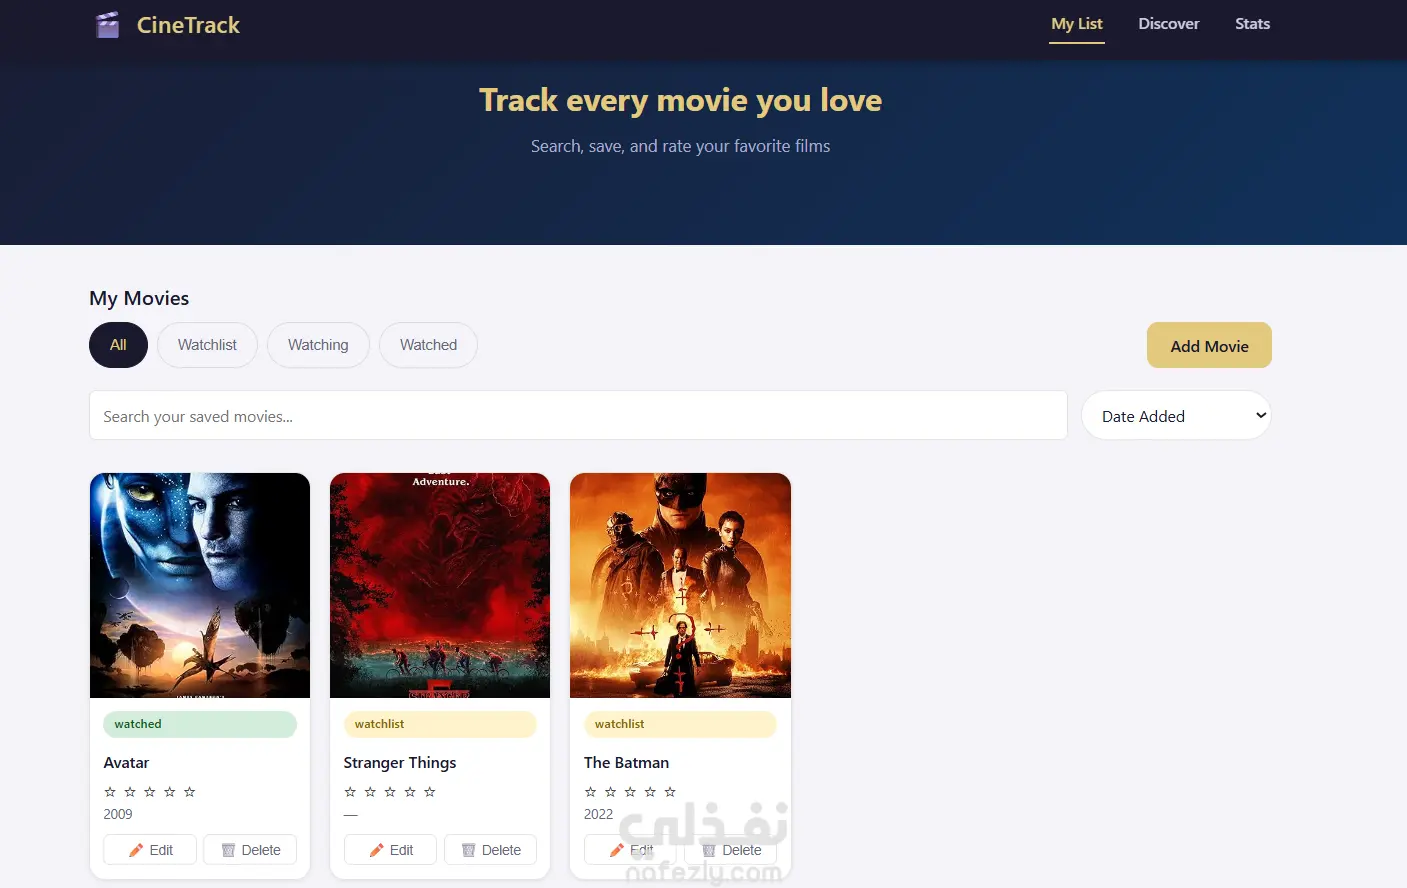Delete The Batman entry
The width and height of the screenshot is (1407, 888).
(730, 850)
